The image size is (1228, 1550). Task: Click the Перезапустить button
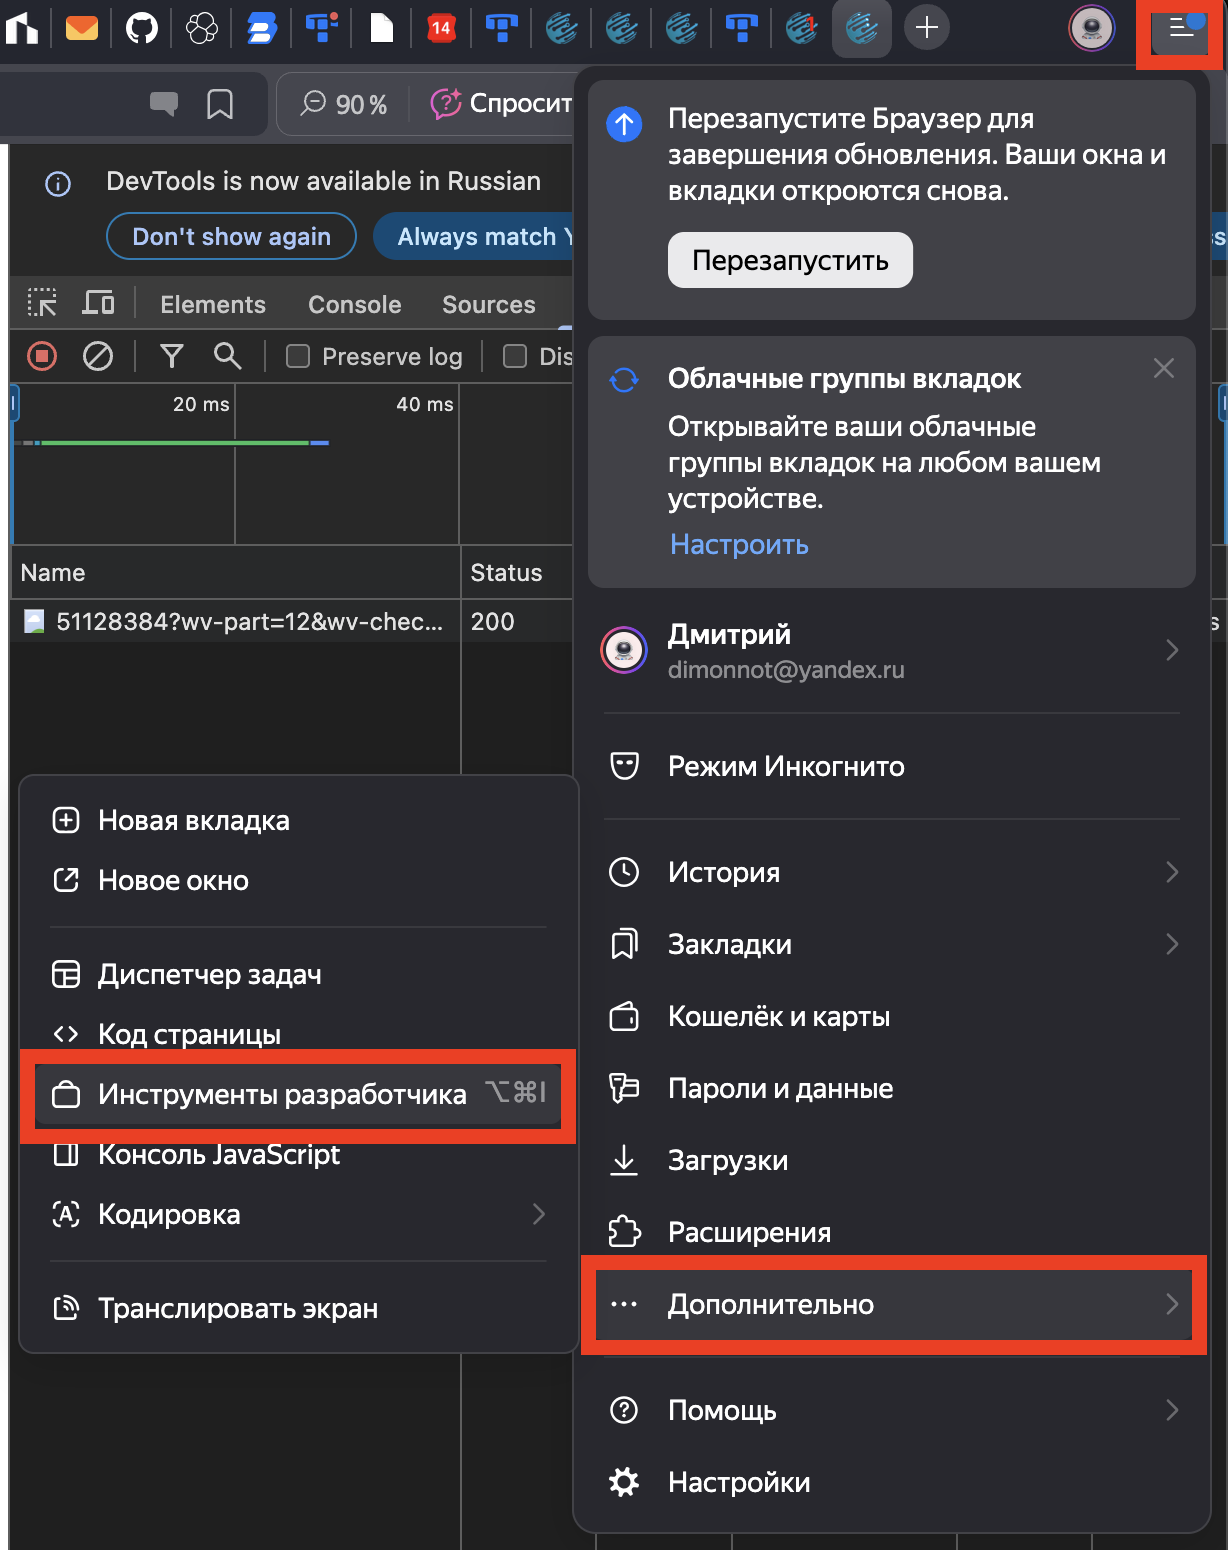pos(790,260)
